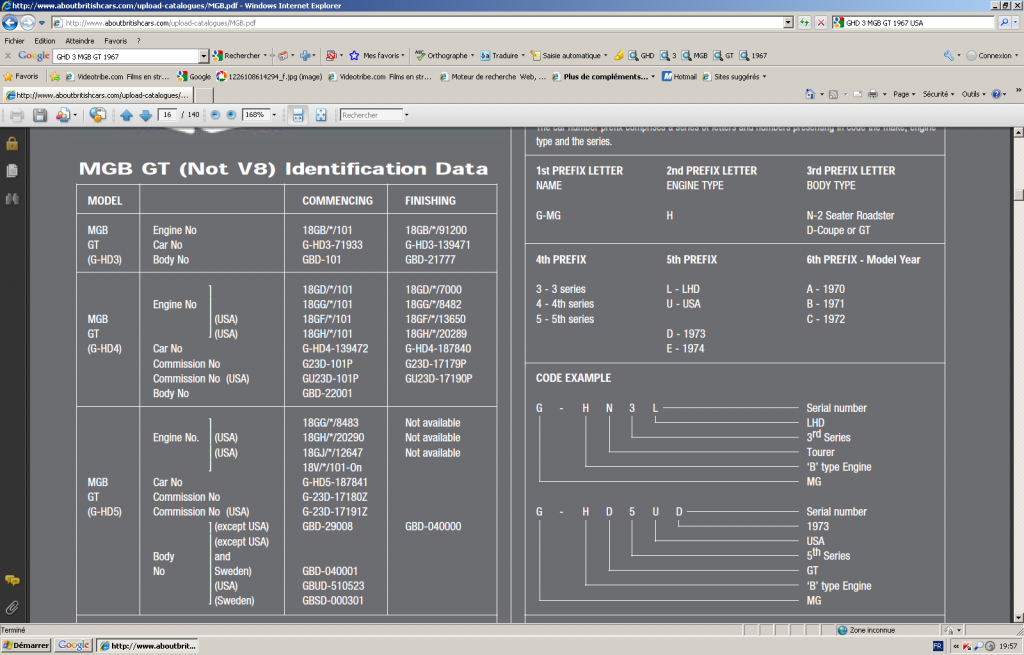Open the Favoris star button in favorites bar
This screenshot has height=655, width=1024.
pyautogui.click(x=21, y=76)
